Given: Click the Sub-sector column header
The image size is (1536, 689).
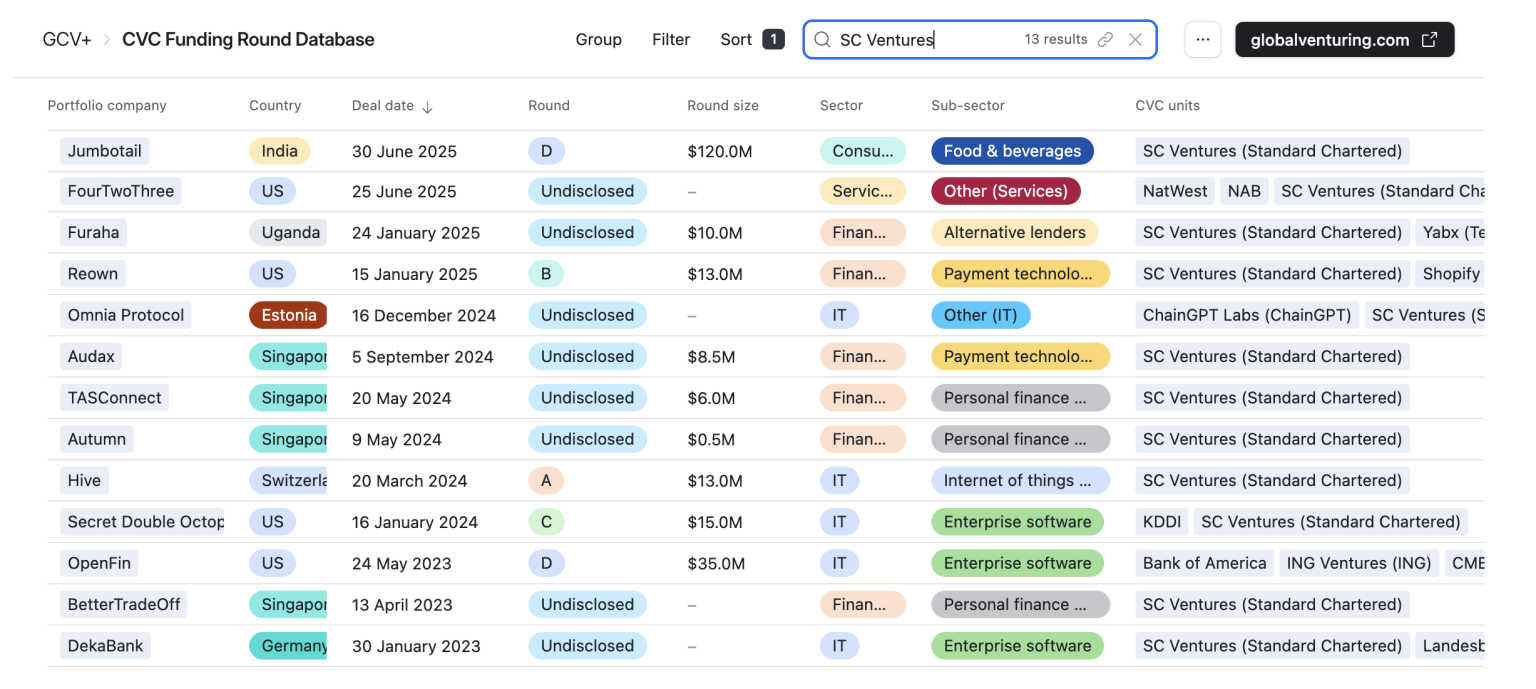Looking at the screenshot, I should [967, 106].
